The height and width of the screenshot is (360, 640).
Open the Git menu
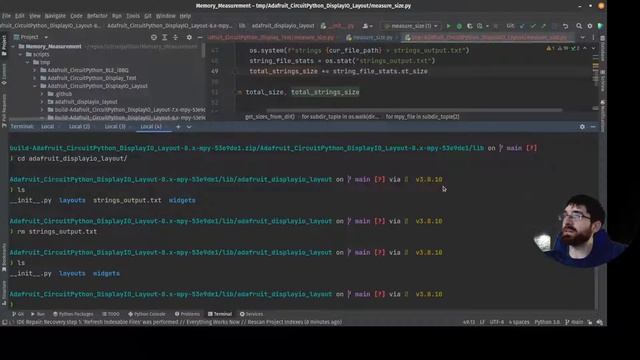click(148, 16)
